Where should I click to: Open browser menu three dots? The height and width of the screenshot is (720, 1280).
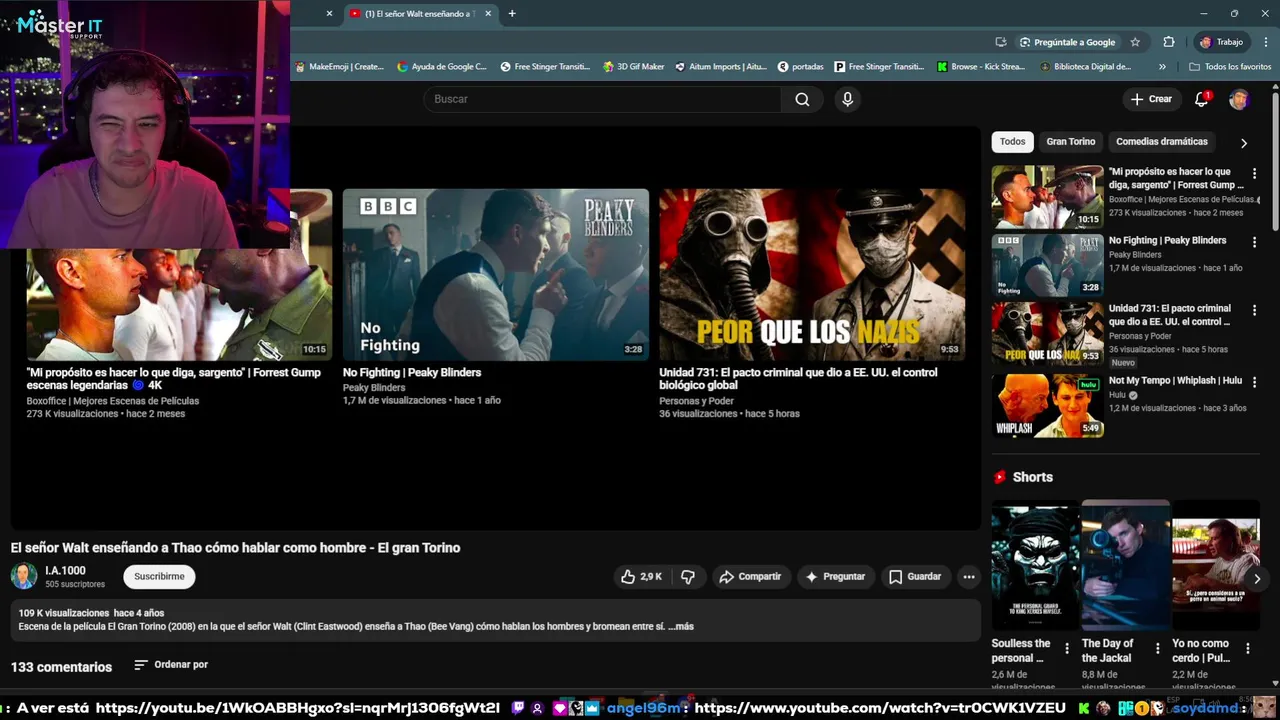(1266, 42)
